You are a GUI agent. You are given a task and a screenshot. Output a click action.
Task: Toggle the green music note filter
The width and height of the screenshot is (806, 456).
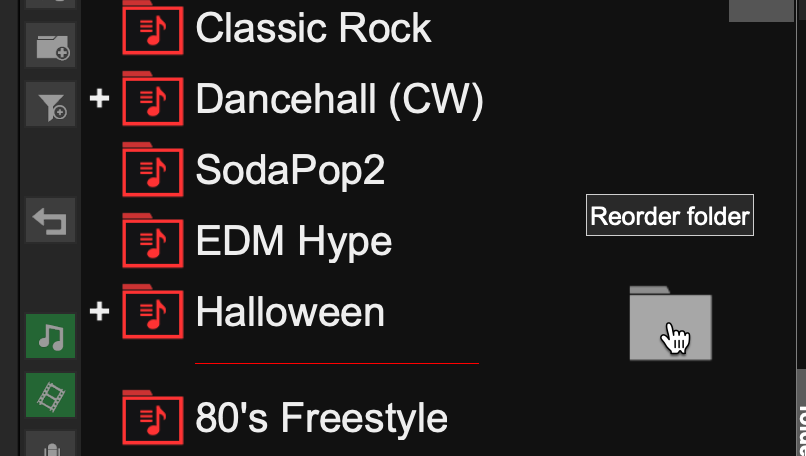click(x=50, y=336)
